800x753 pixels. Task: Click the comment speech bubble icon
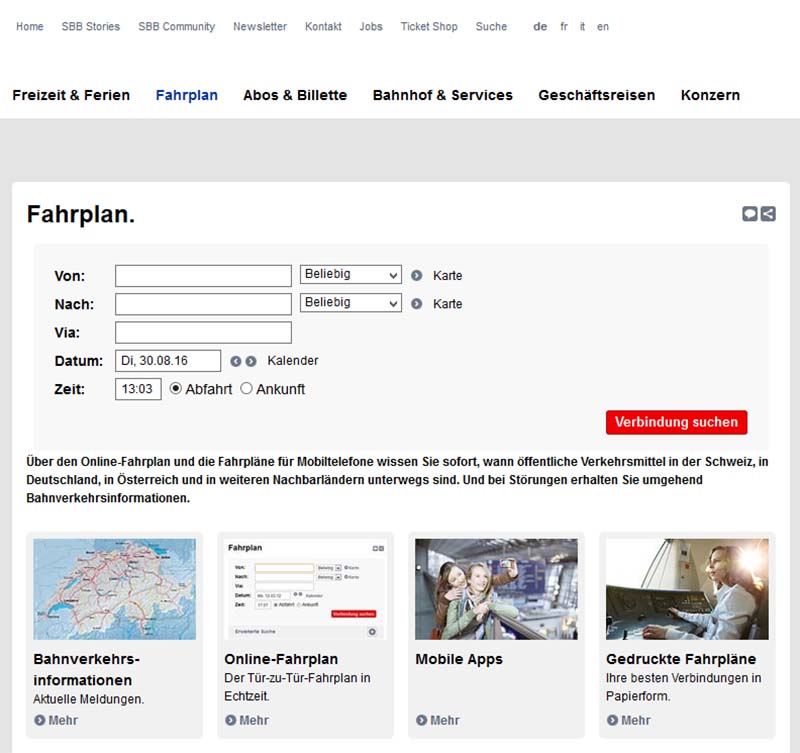(x=750, y=213)
